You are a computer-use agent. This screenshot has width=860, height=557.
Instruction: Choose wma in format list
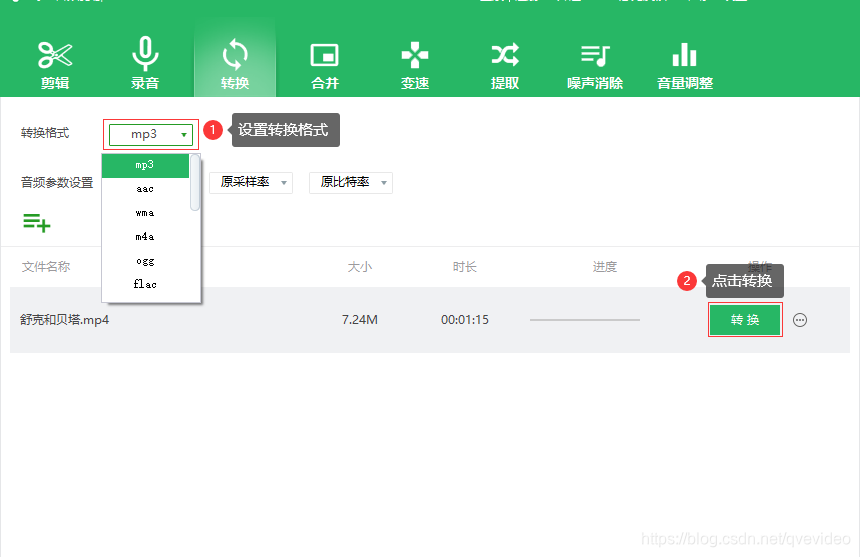tap(145, 213)
